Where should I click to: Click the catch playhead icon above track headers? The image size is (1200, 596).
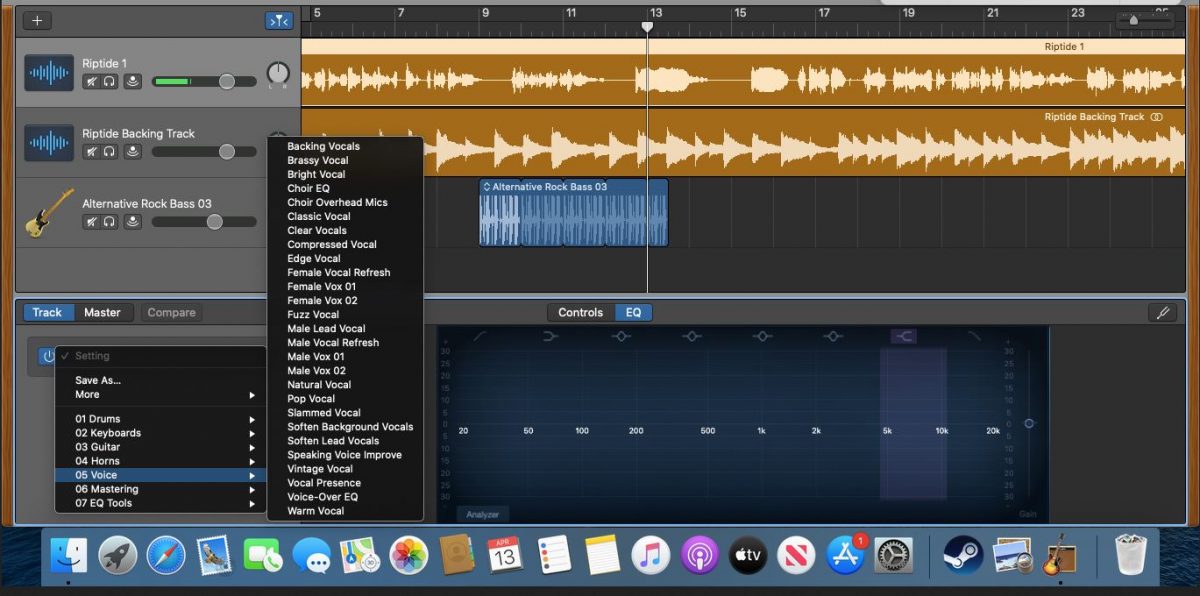click(278, 19)
